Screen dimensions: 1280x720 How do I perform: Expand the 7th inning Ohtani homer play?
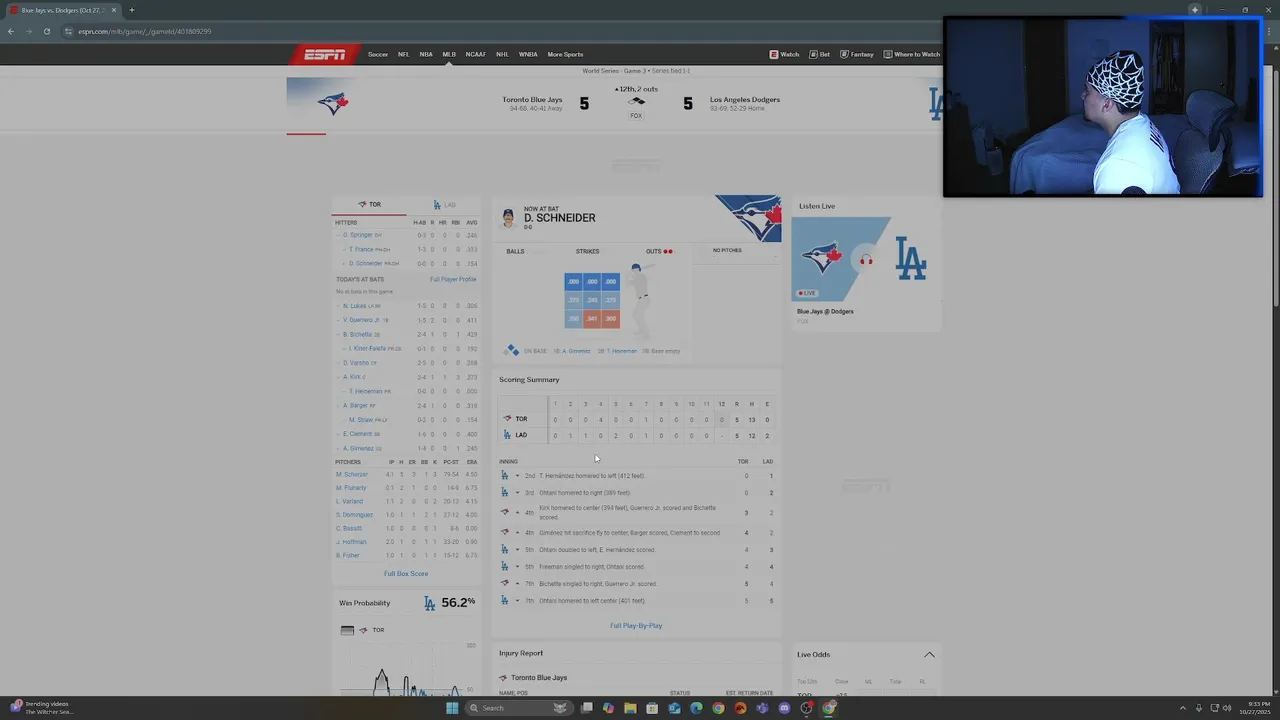tap(517, 601)
